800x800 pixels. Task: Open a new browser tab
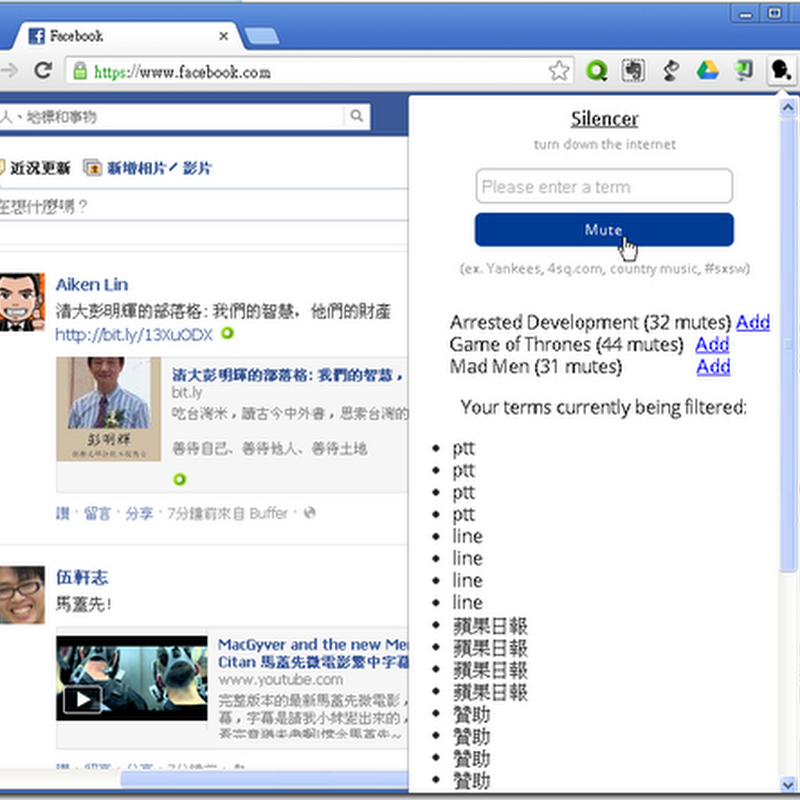262,36
